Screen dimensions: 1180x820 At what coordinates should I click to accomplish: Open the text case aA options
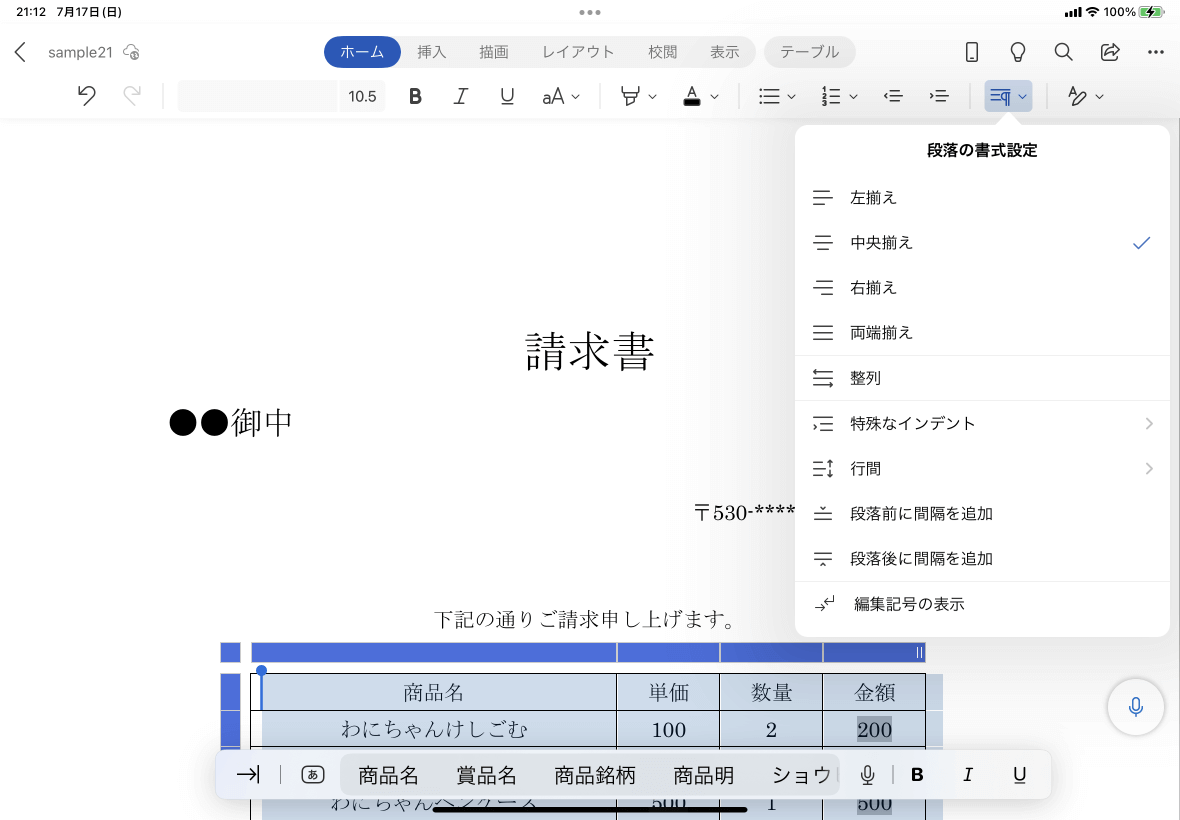click(x=561, y=96)
